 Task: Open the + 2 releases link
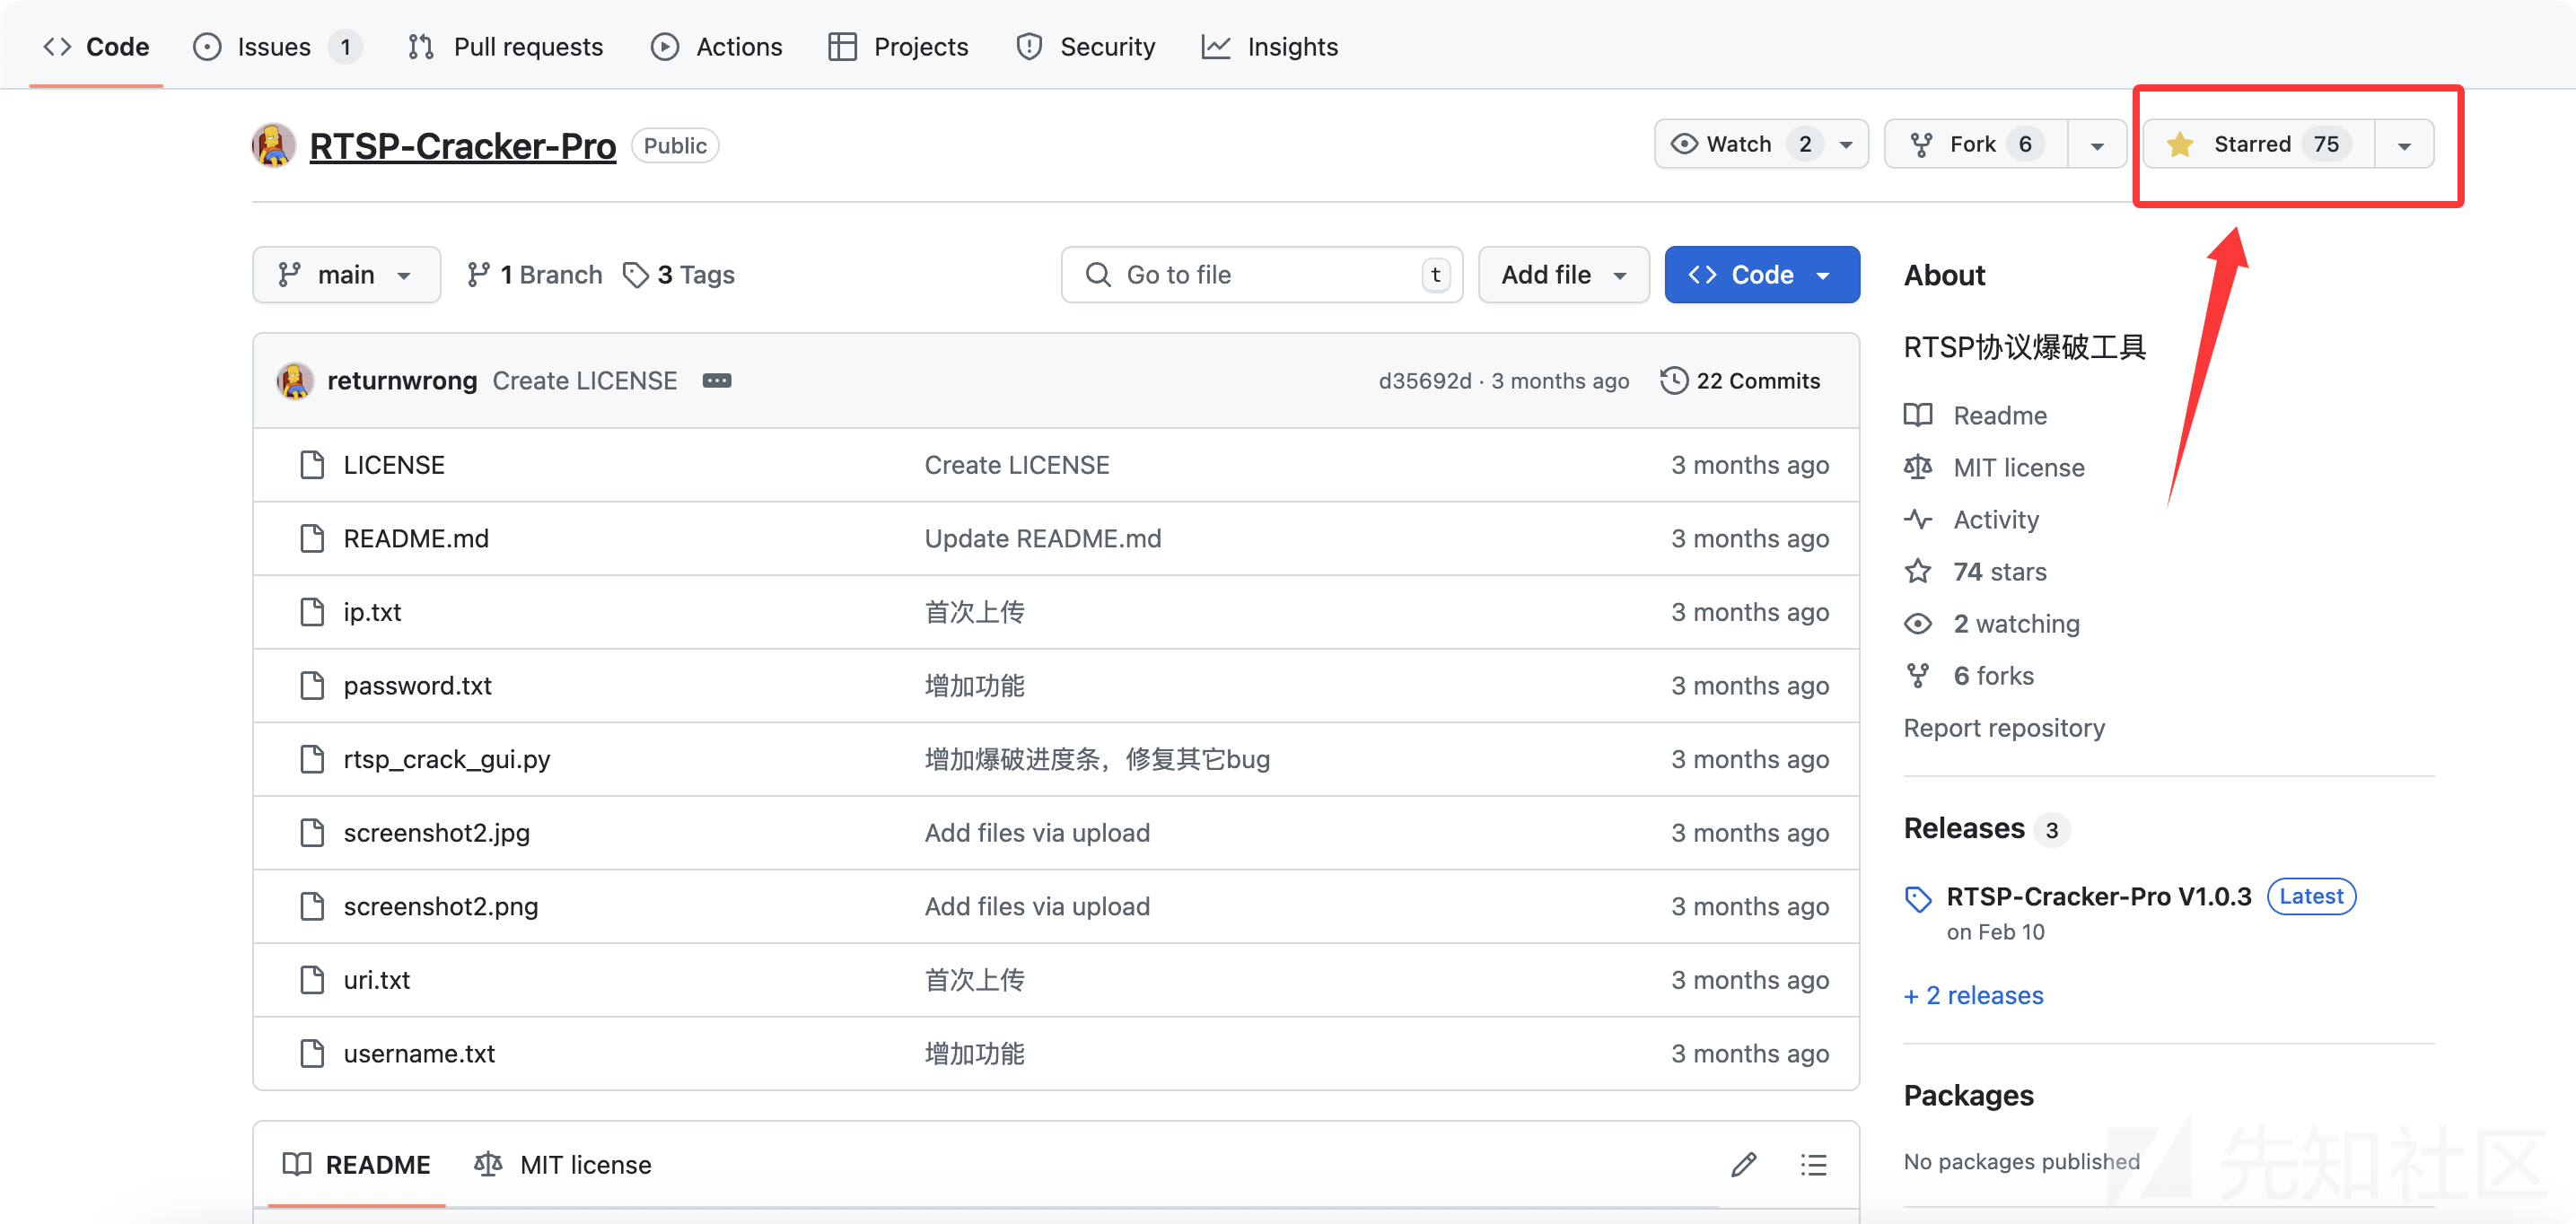coord(1973,995)
